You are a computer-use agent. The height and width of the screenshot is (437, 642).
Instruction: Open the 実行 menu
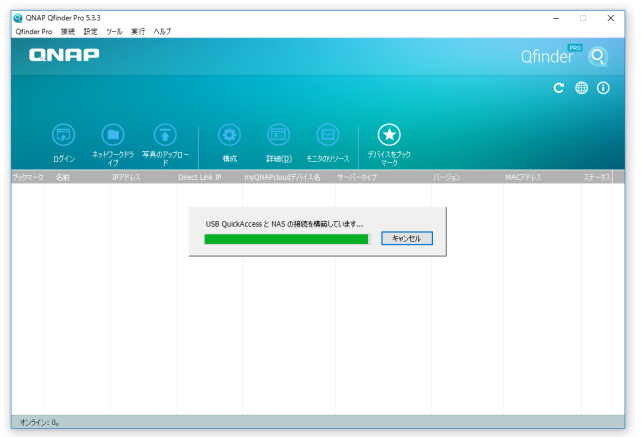(x=138, y=32)
